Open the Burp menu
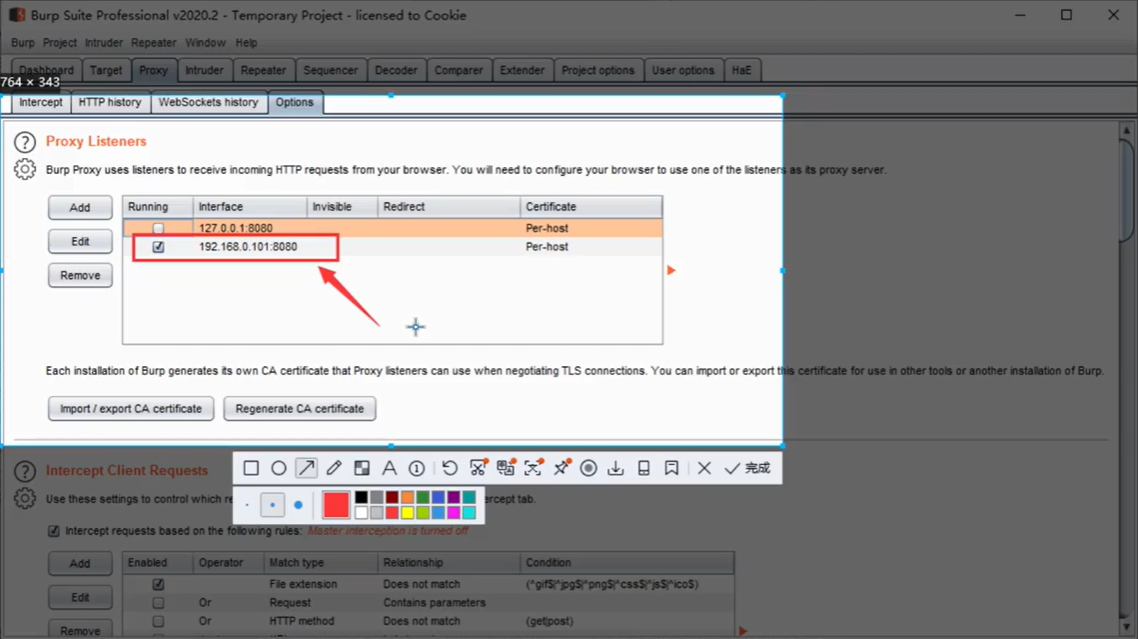 click(x=22, y=43)
